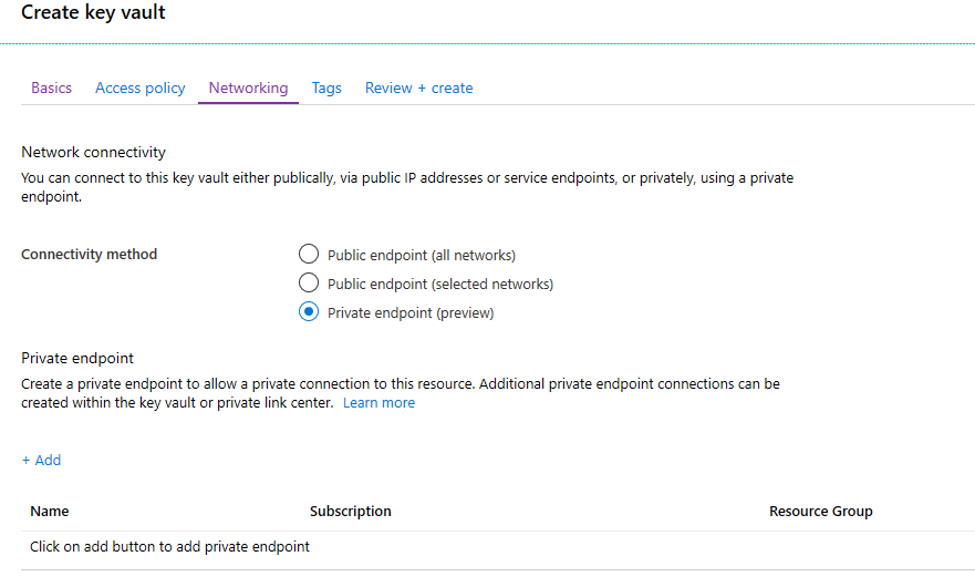Open the Basics tab
Viewport: 975px width, 587px height.
(x=51, y=88)
